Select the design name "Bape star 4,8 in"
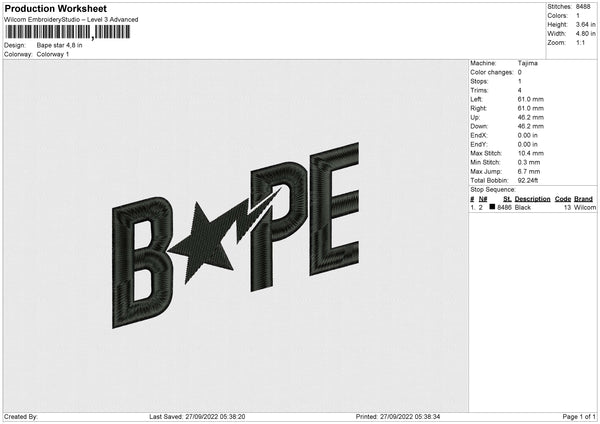This screenshot has width=600, height=424. click(59, 45)
